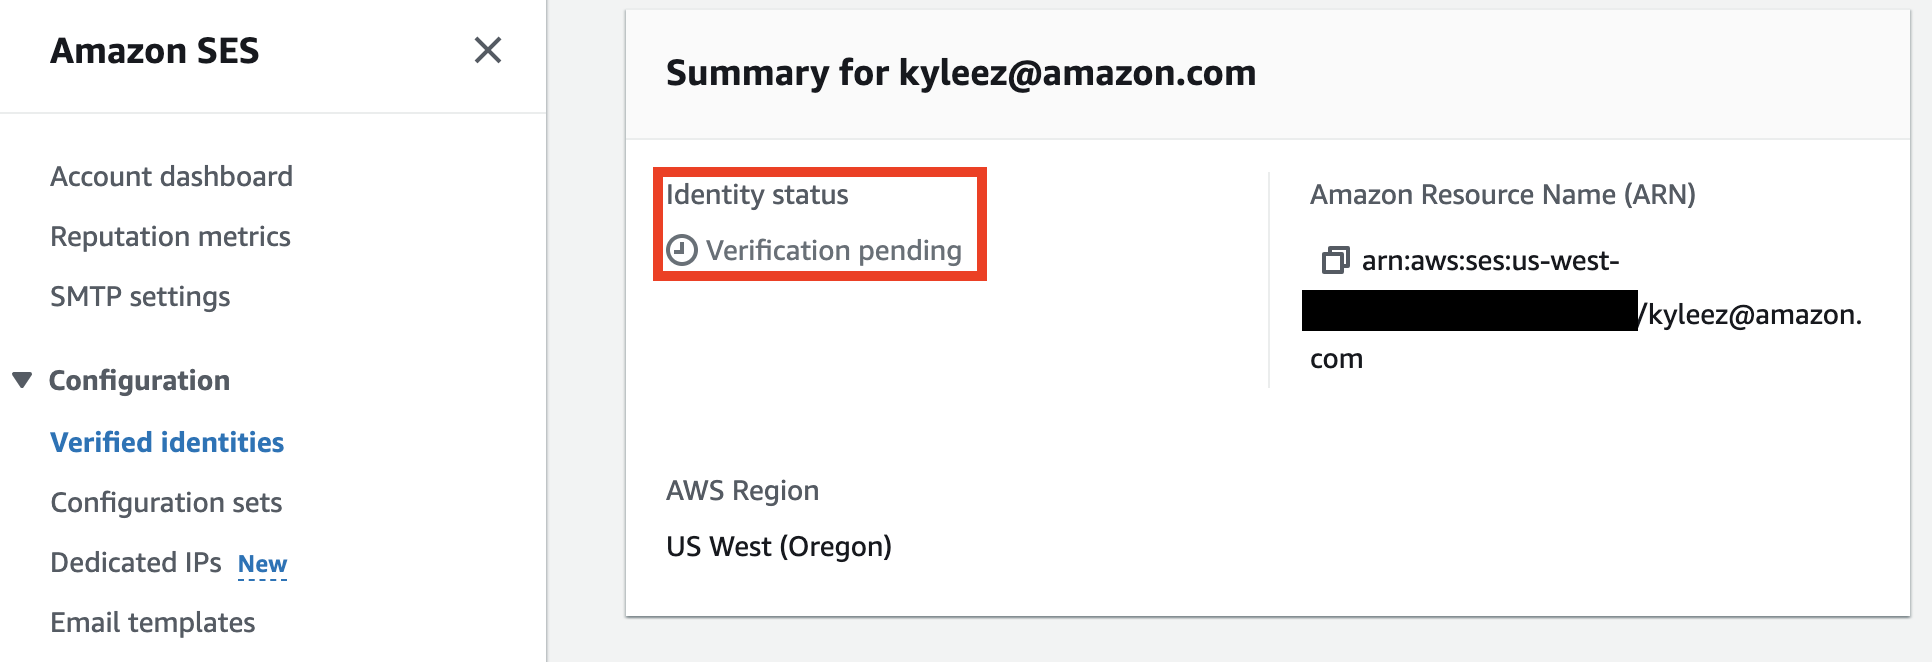Click the Amazon SES sidebar title

point(155,51)
